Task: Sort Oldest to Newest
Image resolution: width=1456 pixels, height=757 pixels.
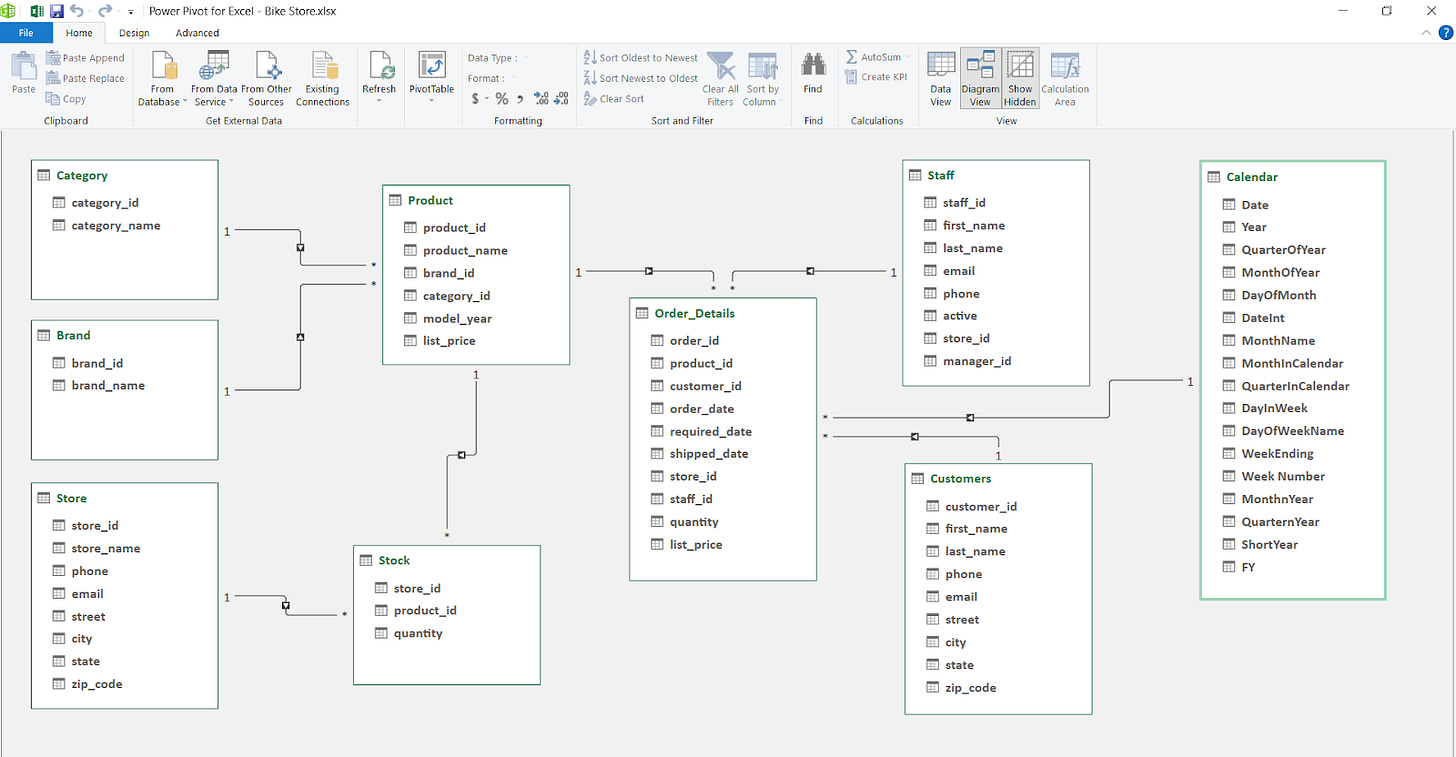Action: pos(641,58)
